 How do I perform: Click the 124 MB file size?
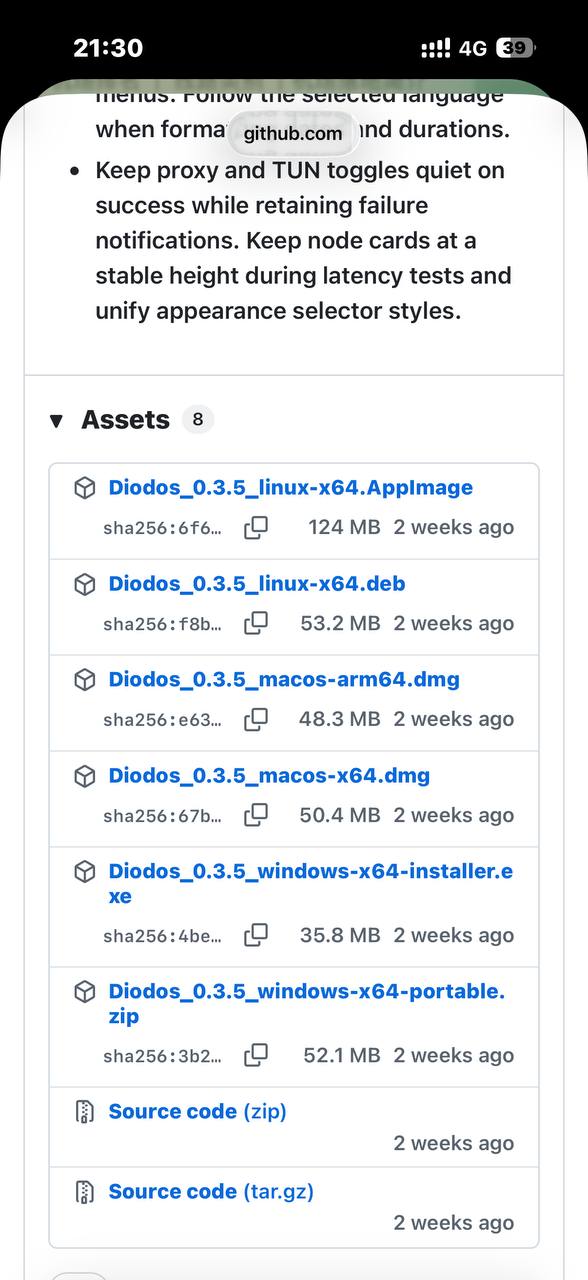click(x=344, y=527)
